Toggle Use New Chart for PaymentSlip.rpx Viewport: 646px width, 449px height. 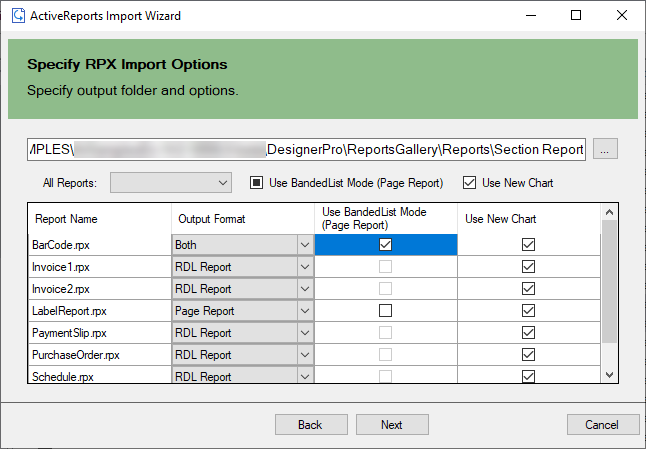point(528,333)
